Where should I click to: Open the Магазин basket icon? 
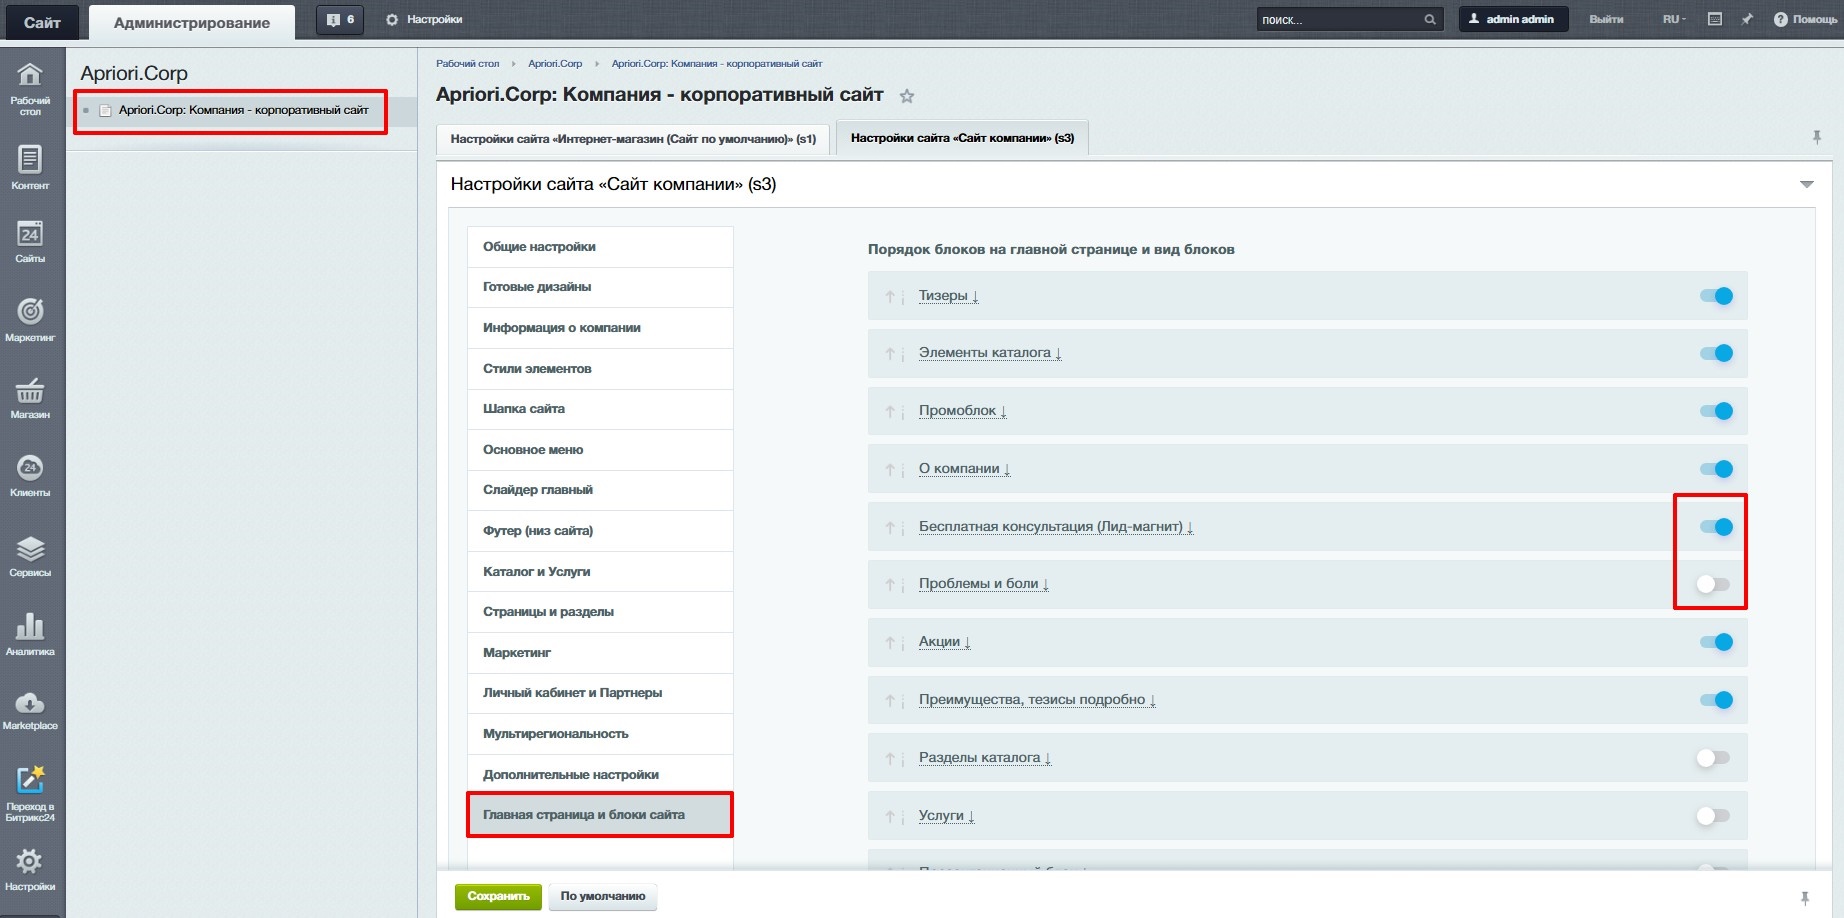(30, 397)
